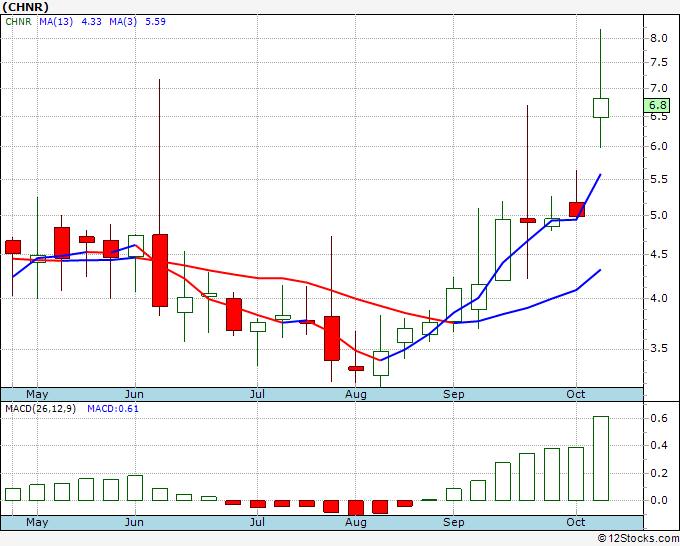Select Jul on the price chart time axis
Image resolution: width=680 pixels, height=546 pixels.
[257, 395]
